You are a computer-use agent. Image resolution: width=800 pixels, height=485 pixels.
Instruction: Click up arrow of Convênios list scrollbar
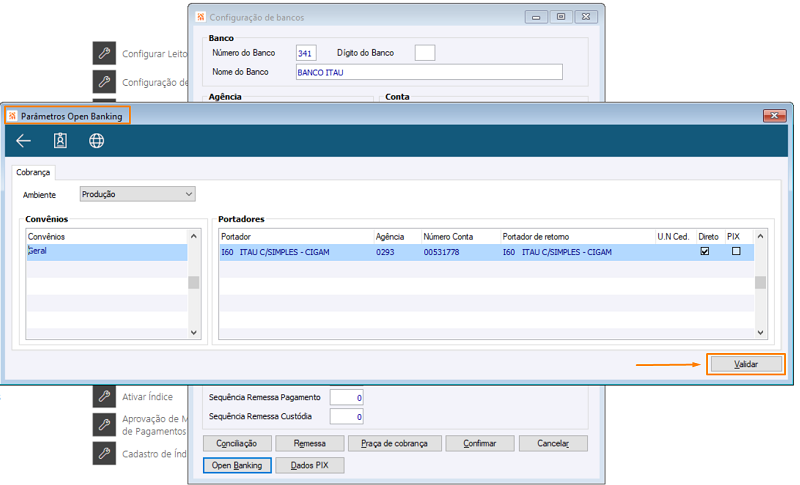[193, 236]
